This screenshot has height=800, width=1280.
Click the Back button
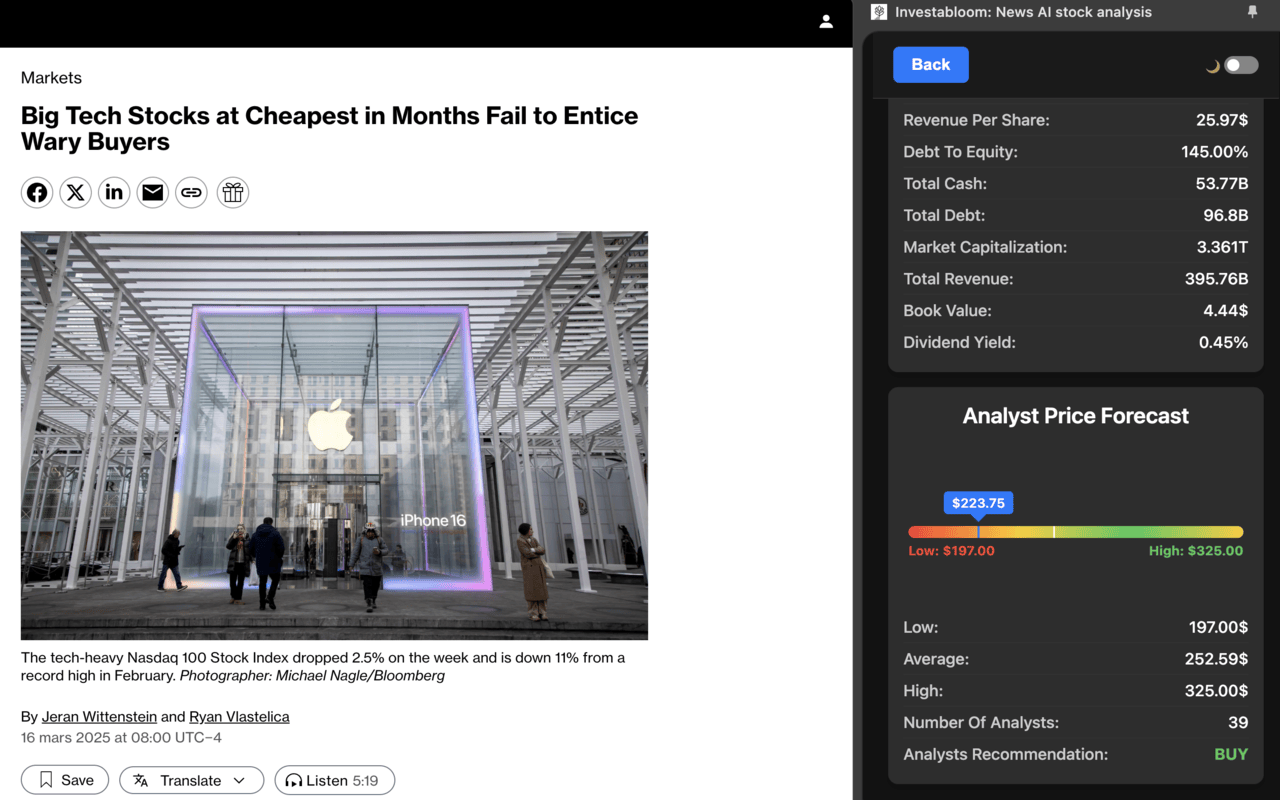pyautogui.click(x=931, y=65)
